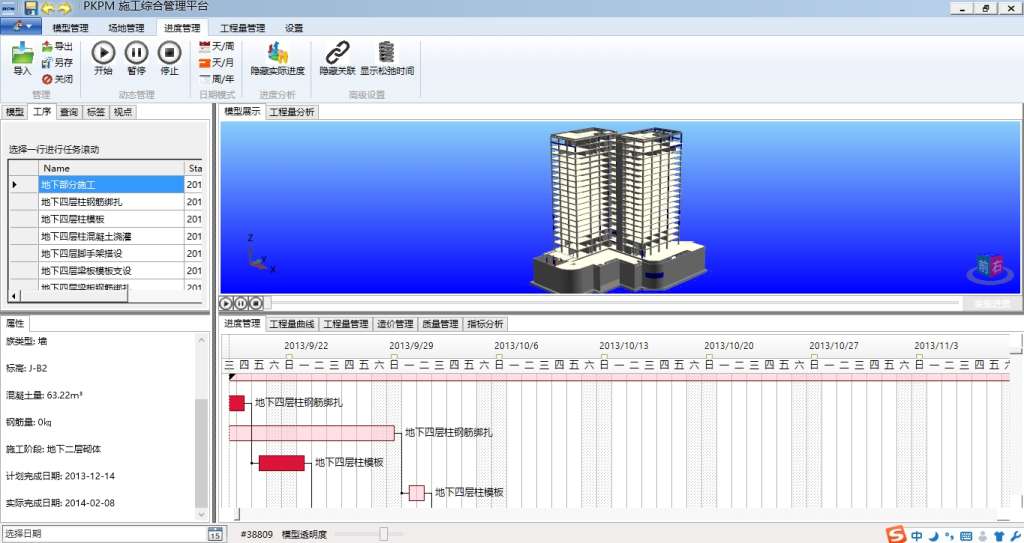Switch to 模型展示 view tab

(x=242, y=112)
